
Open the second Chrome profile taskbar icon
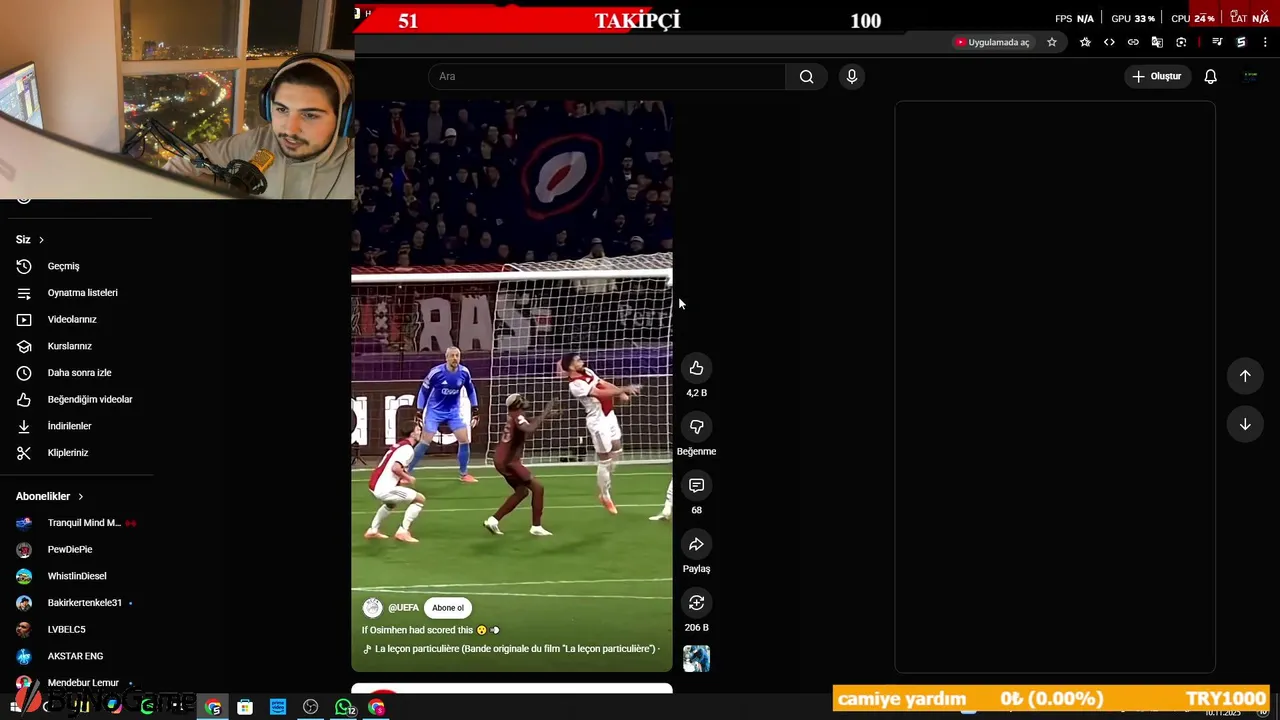click(376, 708)
